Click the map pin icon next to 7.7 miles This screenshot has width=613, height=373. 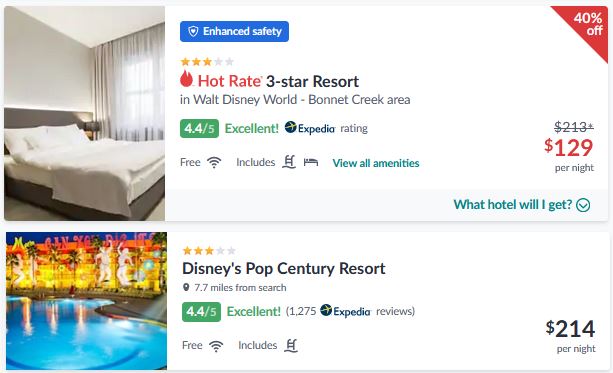tap(186, 287)
